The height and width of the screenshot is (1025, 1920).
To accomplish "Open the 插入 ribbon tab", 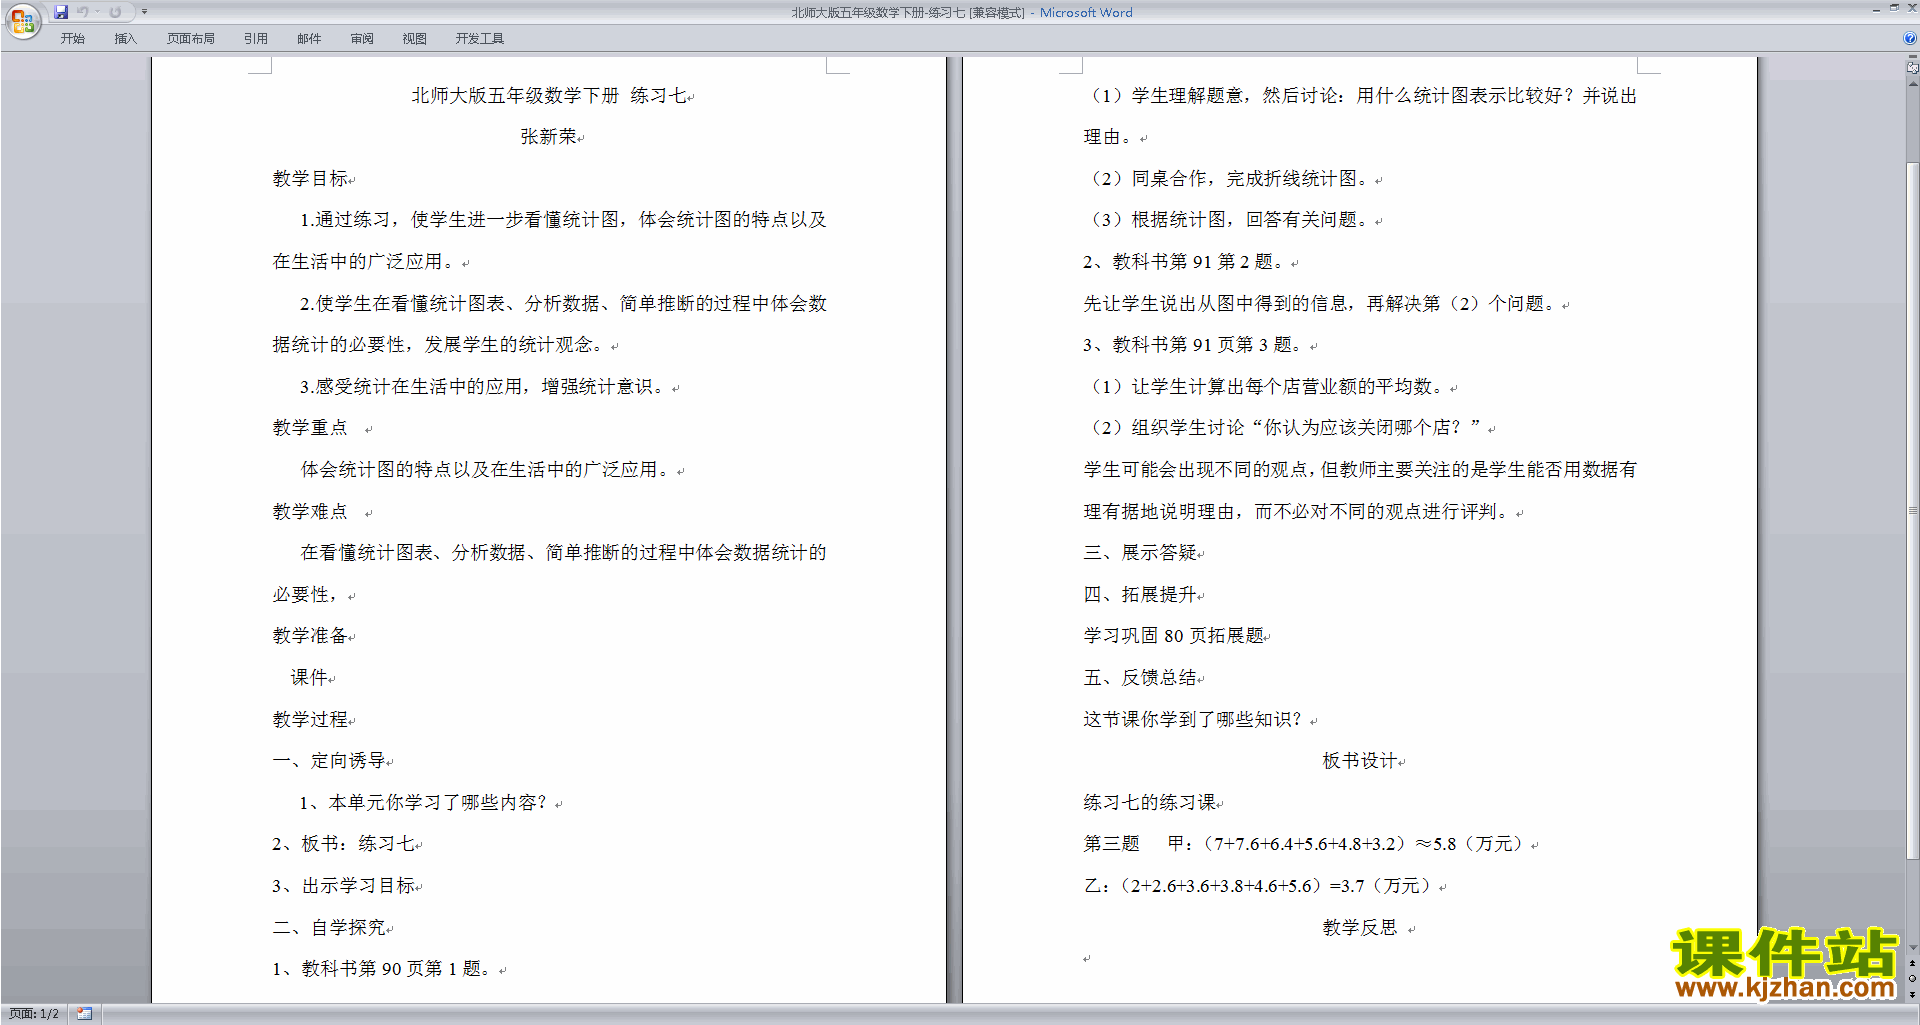I will 125,39.
